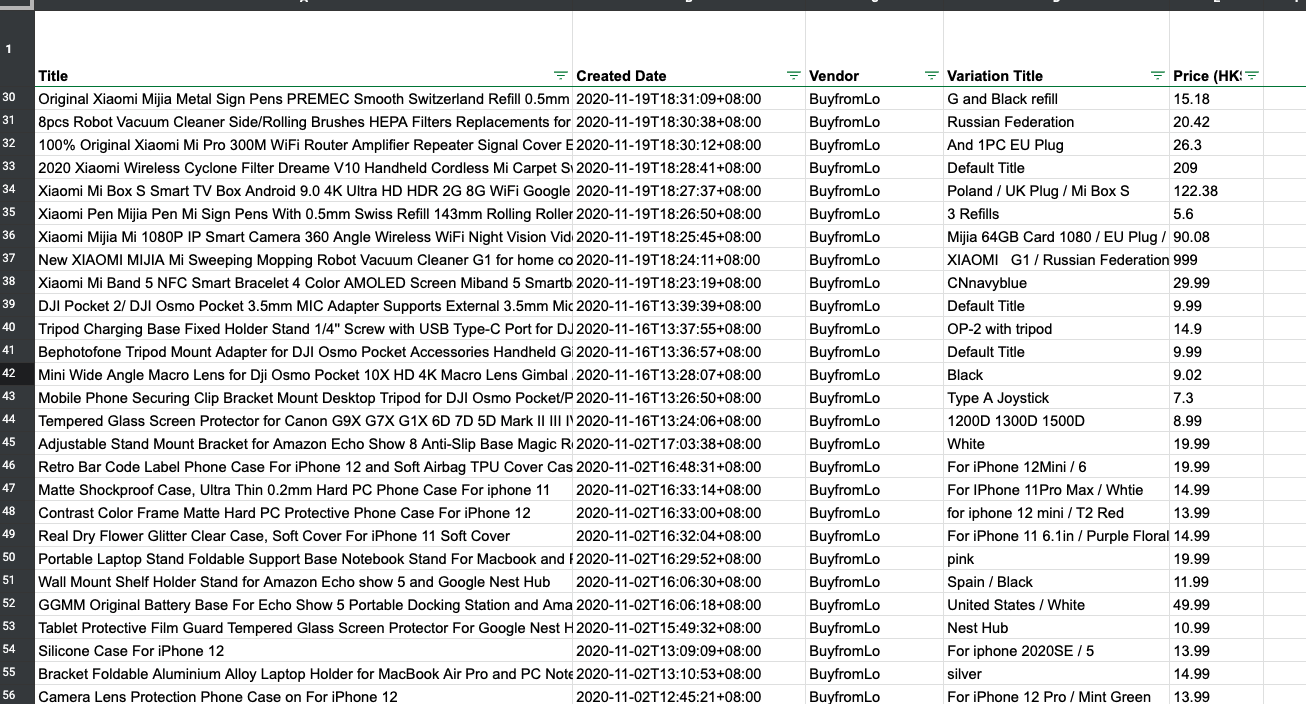Click the Original Xiaomi Mijia Metal Sign Pens cell
This screenshot has width=1306, height=704.
click(304, 99)
